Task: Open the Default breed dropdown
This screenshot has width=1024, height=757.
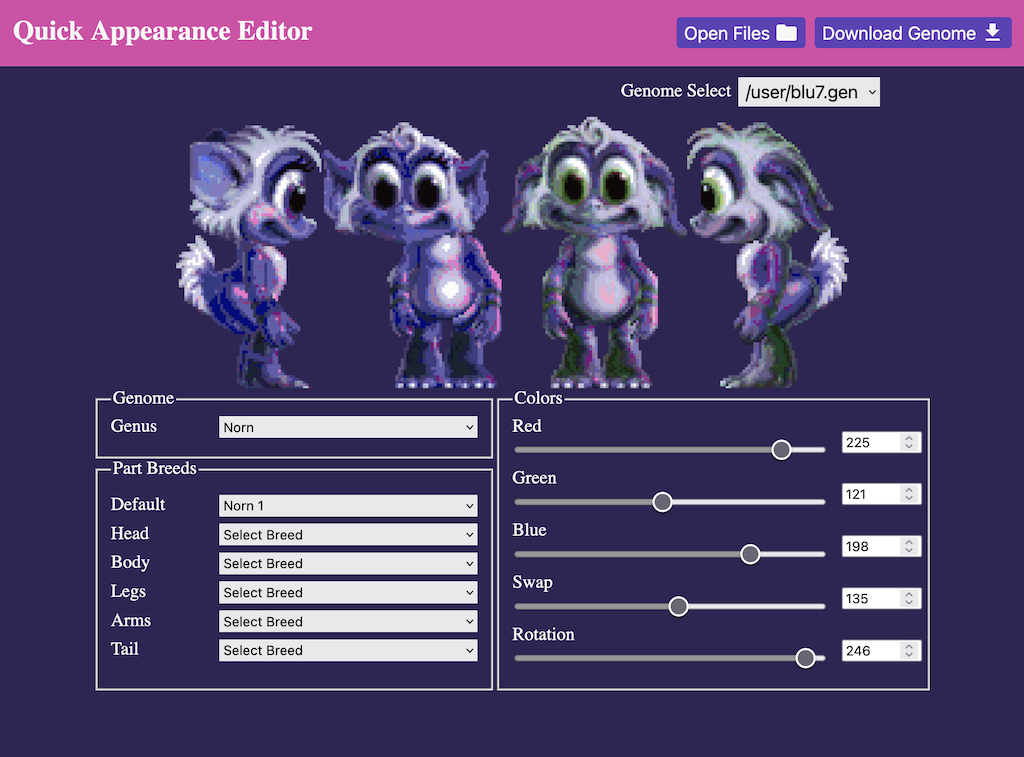Action: click(348, 506)
